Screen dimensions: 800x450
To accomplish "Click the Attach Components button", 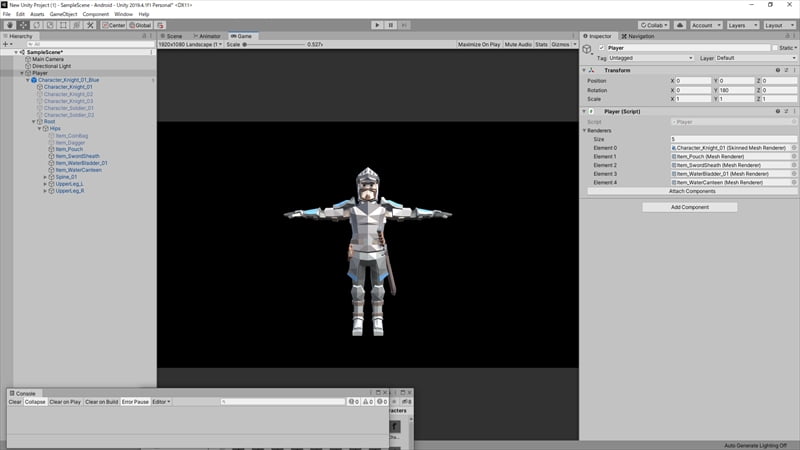I will click(692, 191).
